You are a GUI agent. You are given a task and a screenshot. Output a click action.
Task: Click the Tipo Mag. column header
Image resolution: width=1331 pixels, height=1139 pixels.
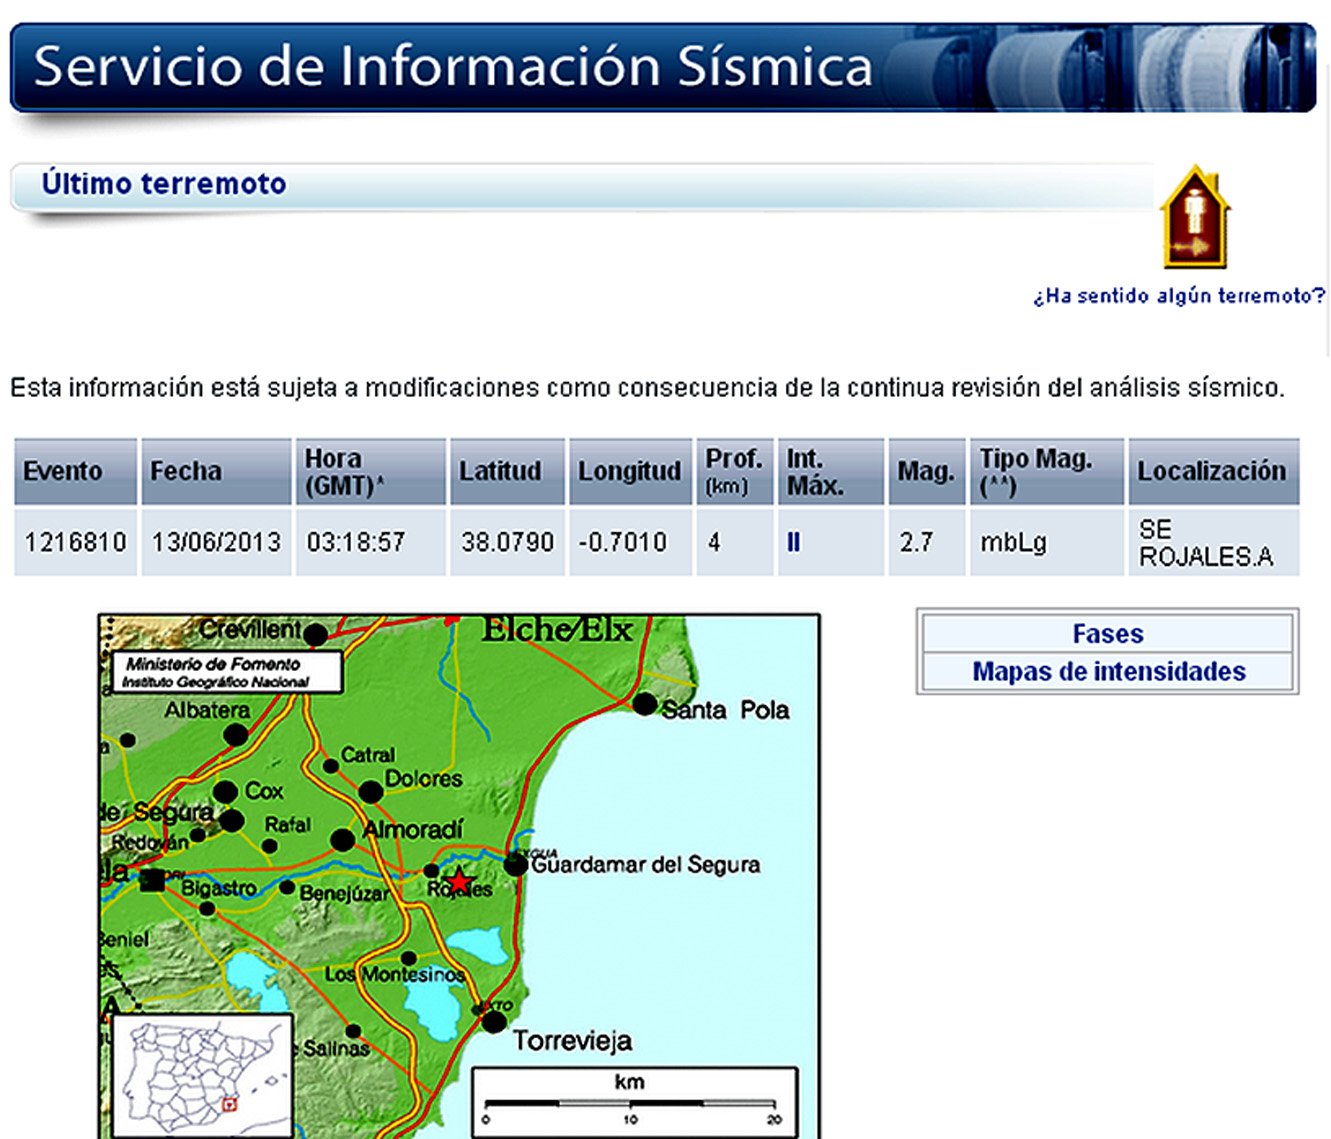[1047, 471]
